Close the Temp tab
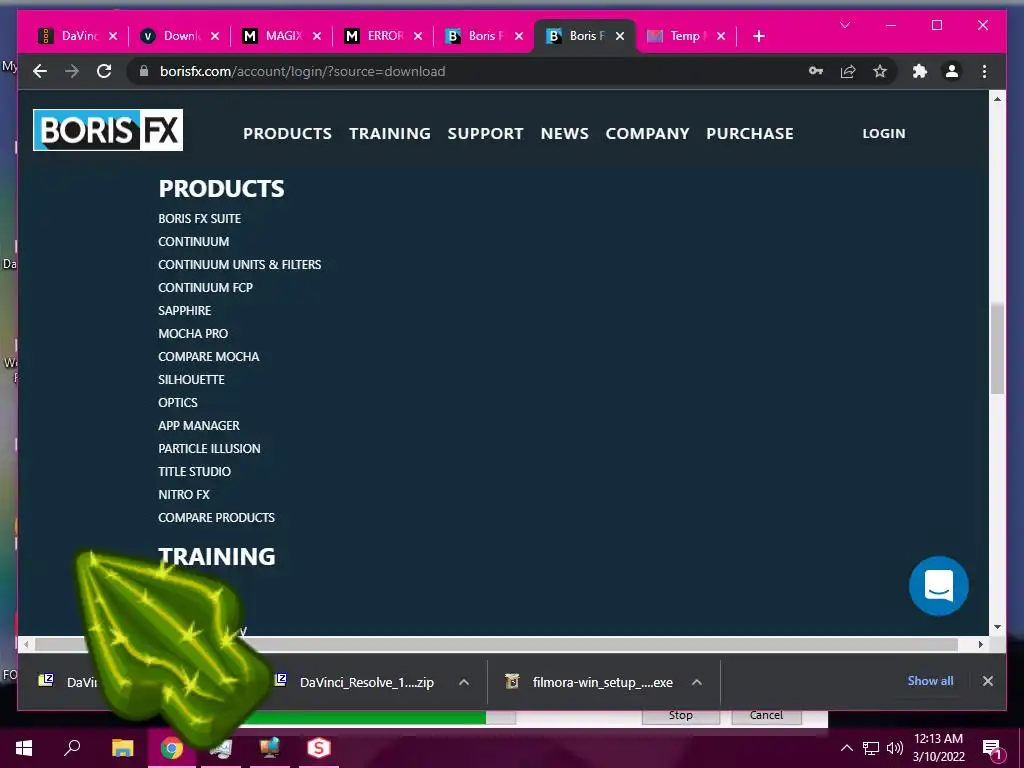Image resolution: width=1024 pixels, height=768 pixels. tap(721, 36)
